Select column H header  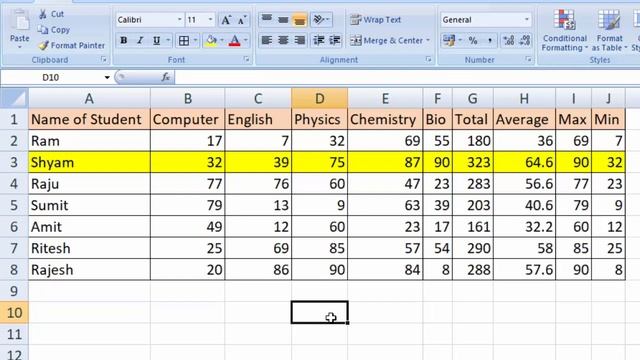click(524, 98)
